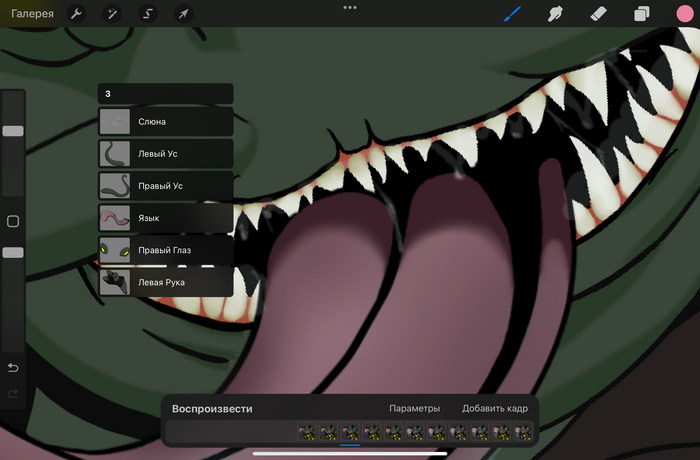700x460 pixels.
Task: Click the brush size slider handle
Action: (13, 131)
